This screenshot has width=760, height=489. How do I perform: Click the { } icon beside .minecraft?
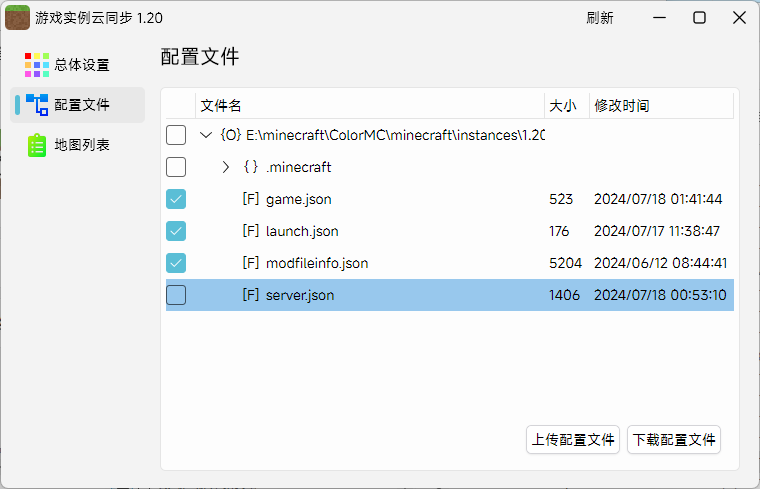pos(251,167)
